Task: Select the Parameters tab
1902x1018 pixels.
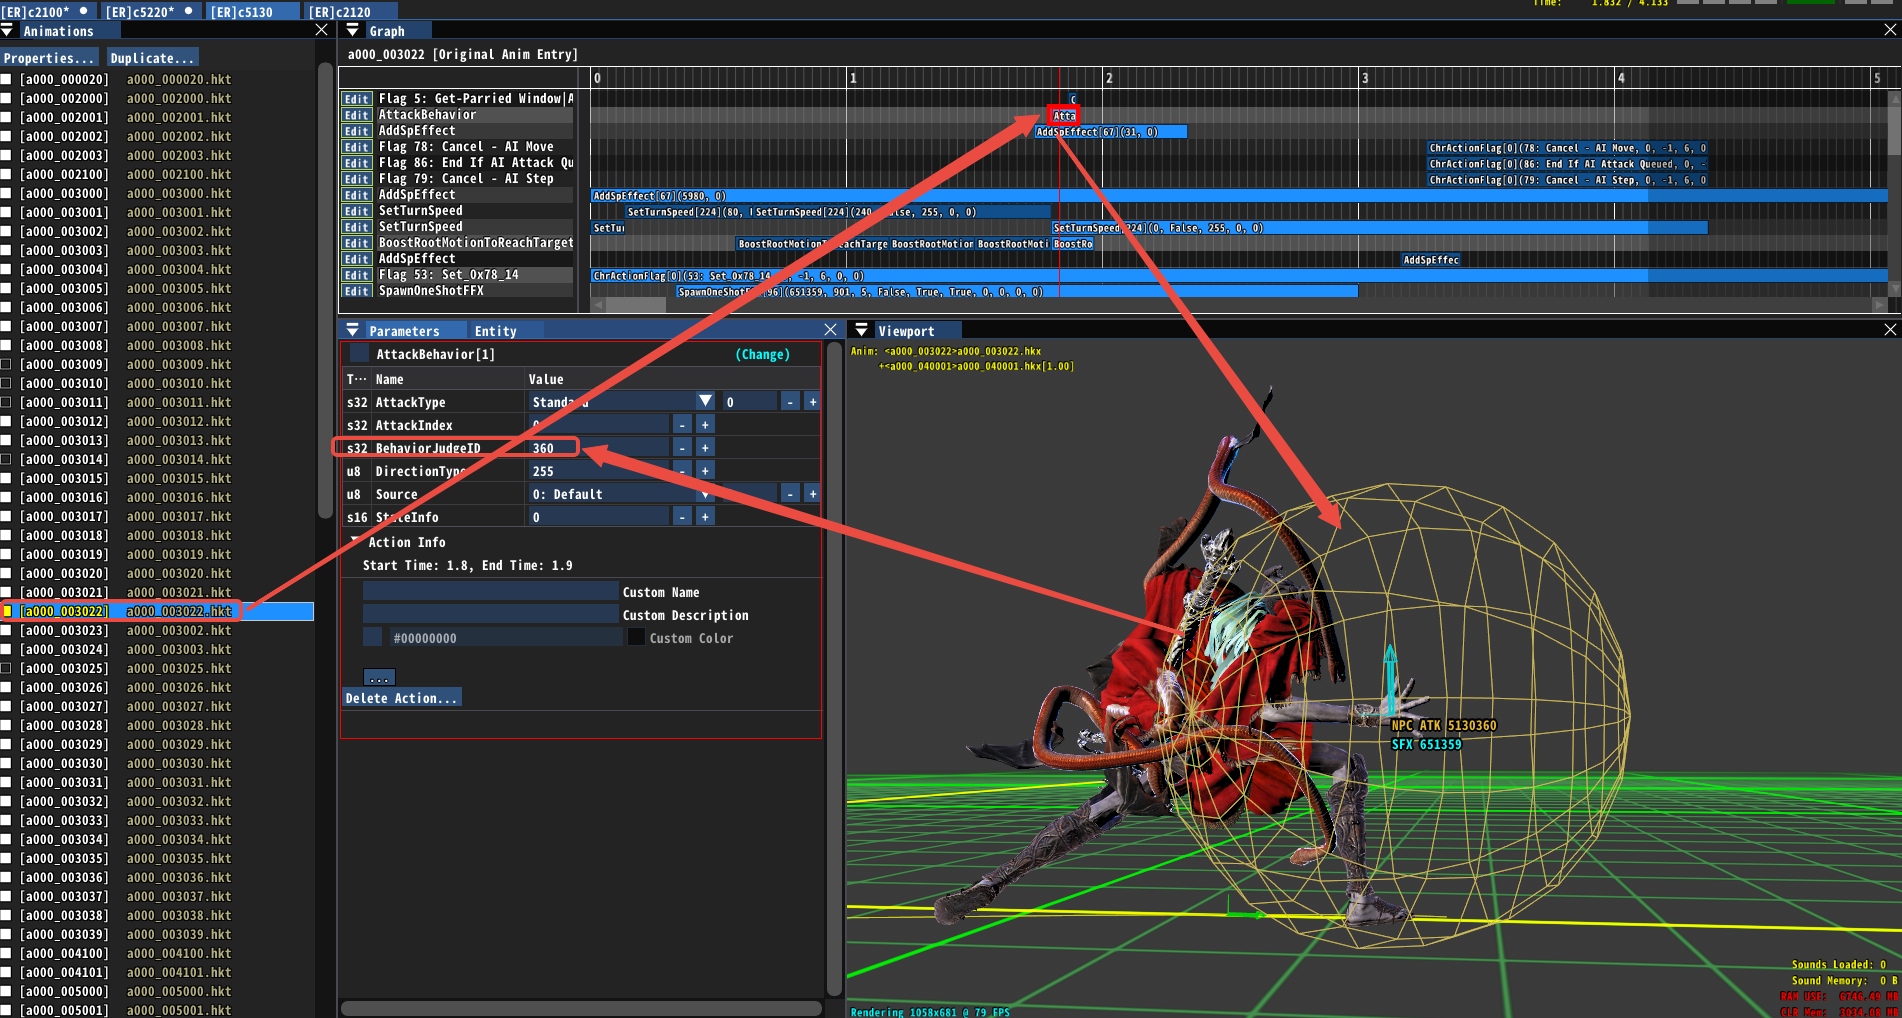Action: point(404,331)
